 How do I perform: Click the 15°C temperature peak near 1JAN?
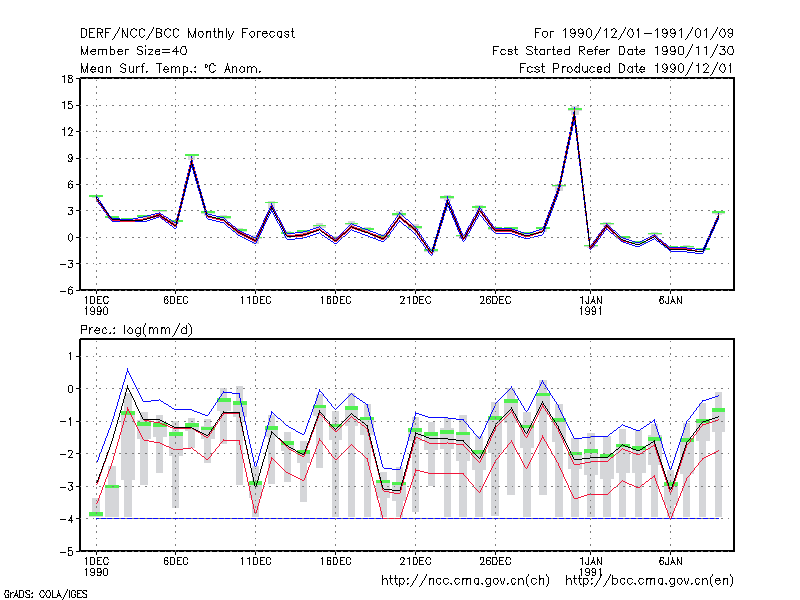coord(574,110)
